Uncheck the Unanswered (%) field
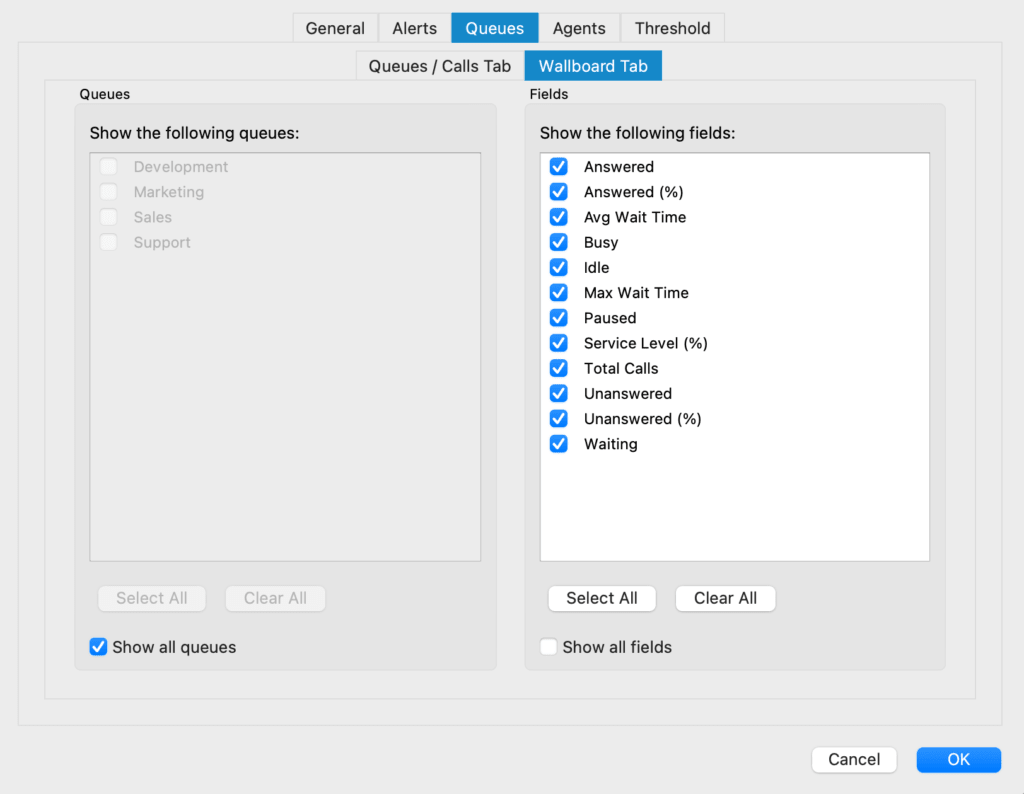 tap(558, 419)
